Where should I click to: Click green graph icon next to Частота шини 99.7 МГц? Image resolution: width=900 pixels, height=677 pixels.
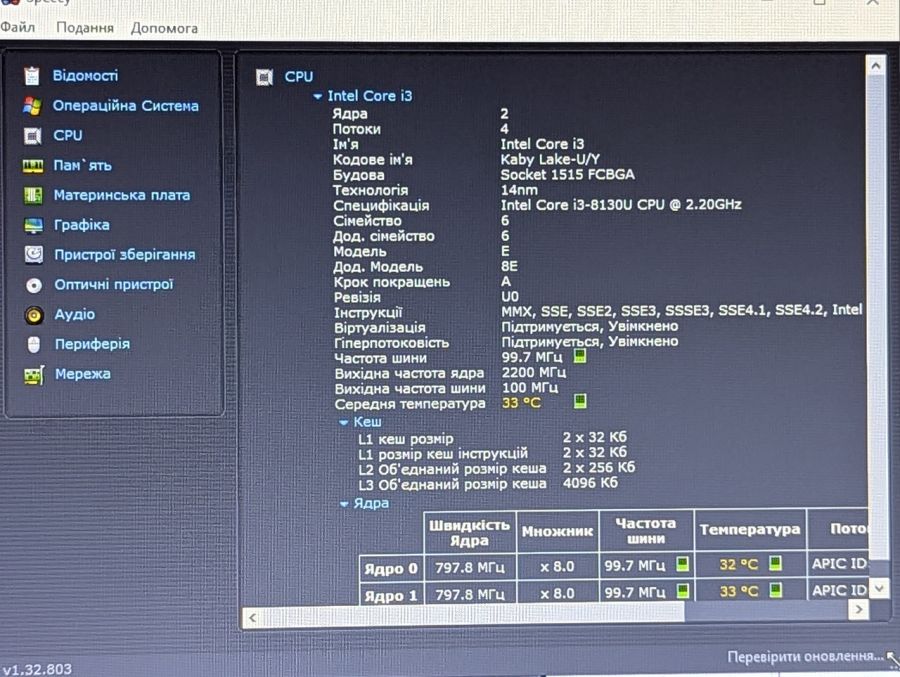[x=580, y=357]
